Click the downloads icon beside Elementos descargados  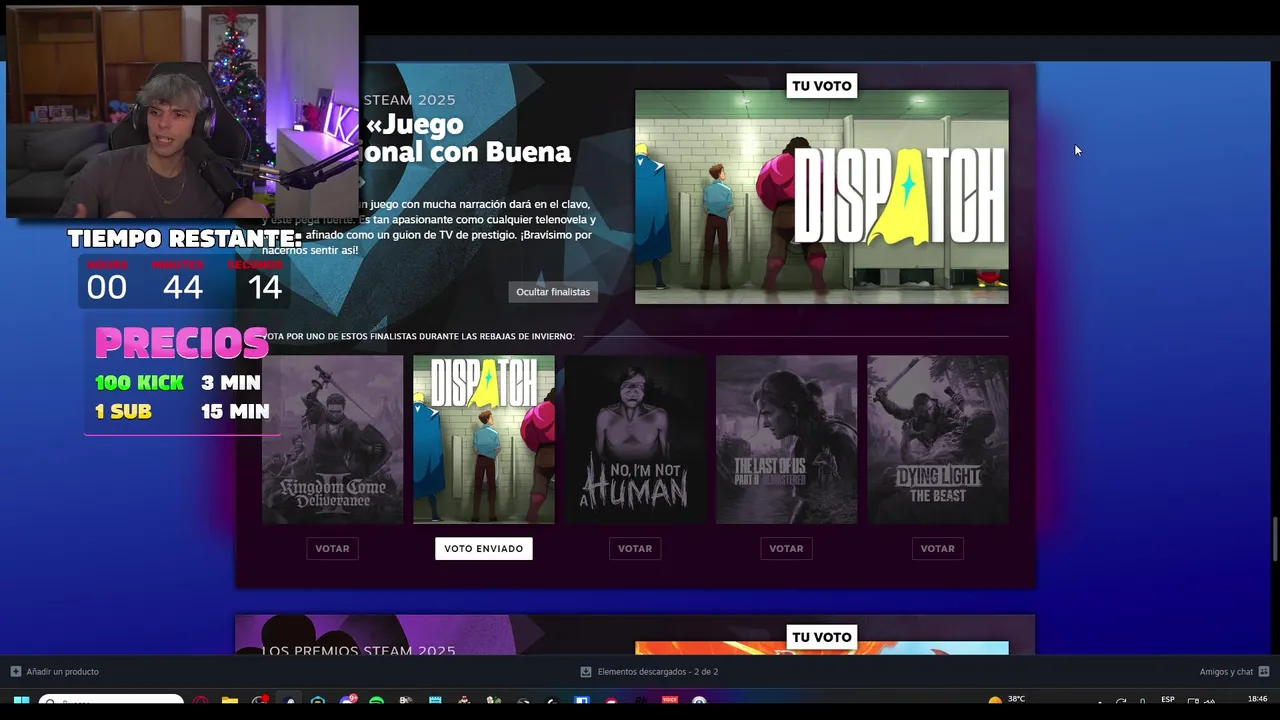[x=586, y=671]
